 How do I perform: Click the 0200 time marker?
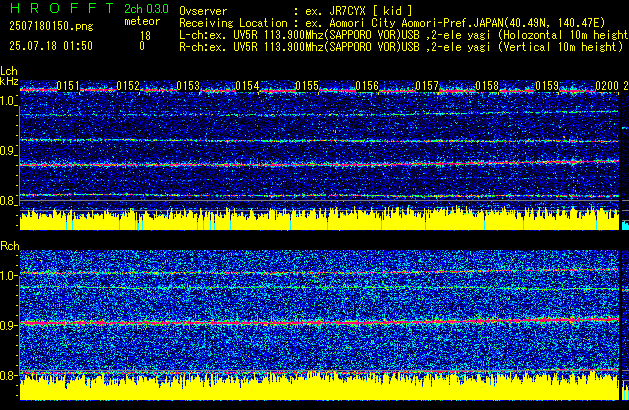tap(607, 86)
